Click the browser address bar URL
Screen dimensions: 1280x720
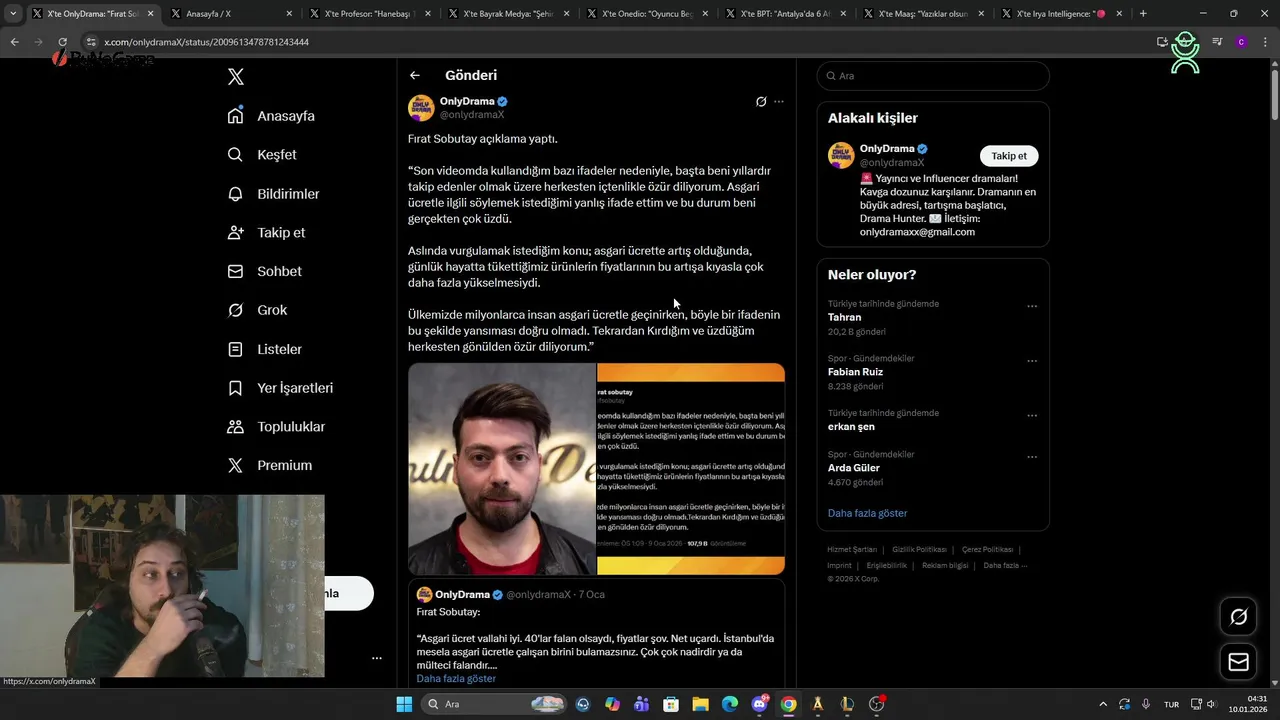(x=207, y=42)
